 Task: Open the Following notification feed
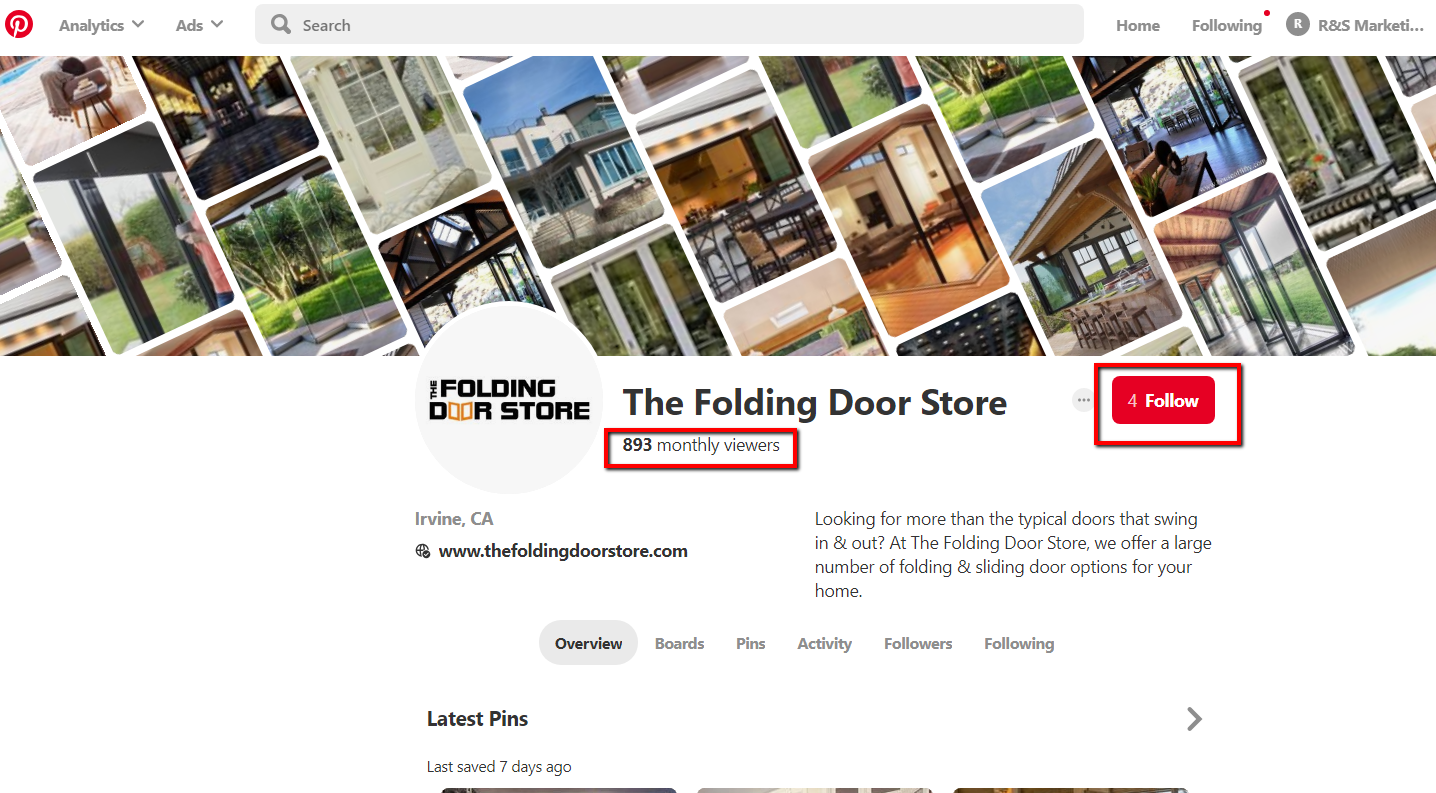[x=1227, y=25]
